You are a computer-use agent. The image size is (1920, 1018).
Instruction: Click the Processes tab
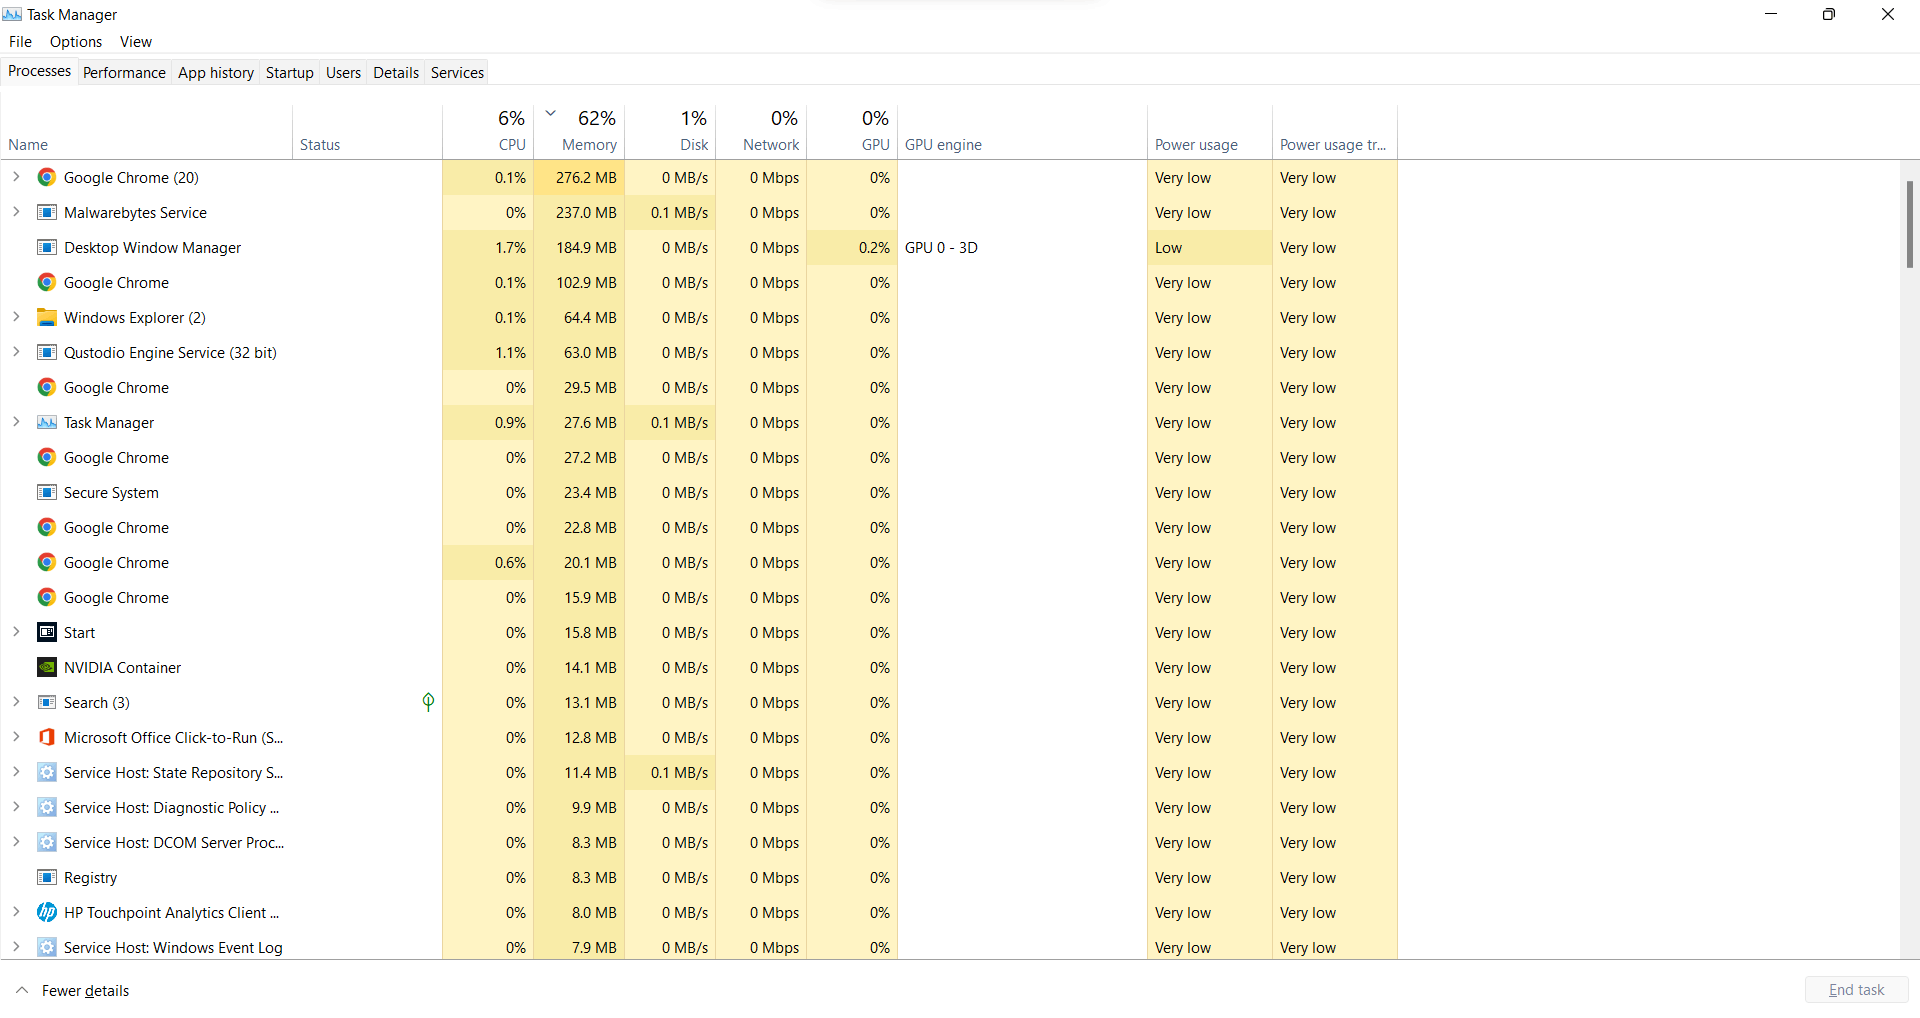[40, 71]
